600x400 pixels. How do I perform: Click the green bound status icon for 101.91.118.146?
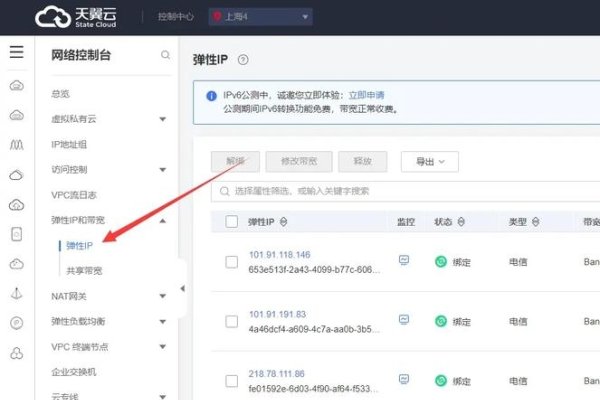point(441,262)
